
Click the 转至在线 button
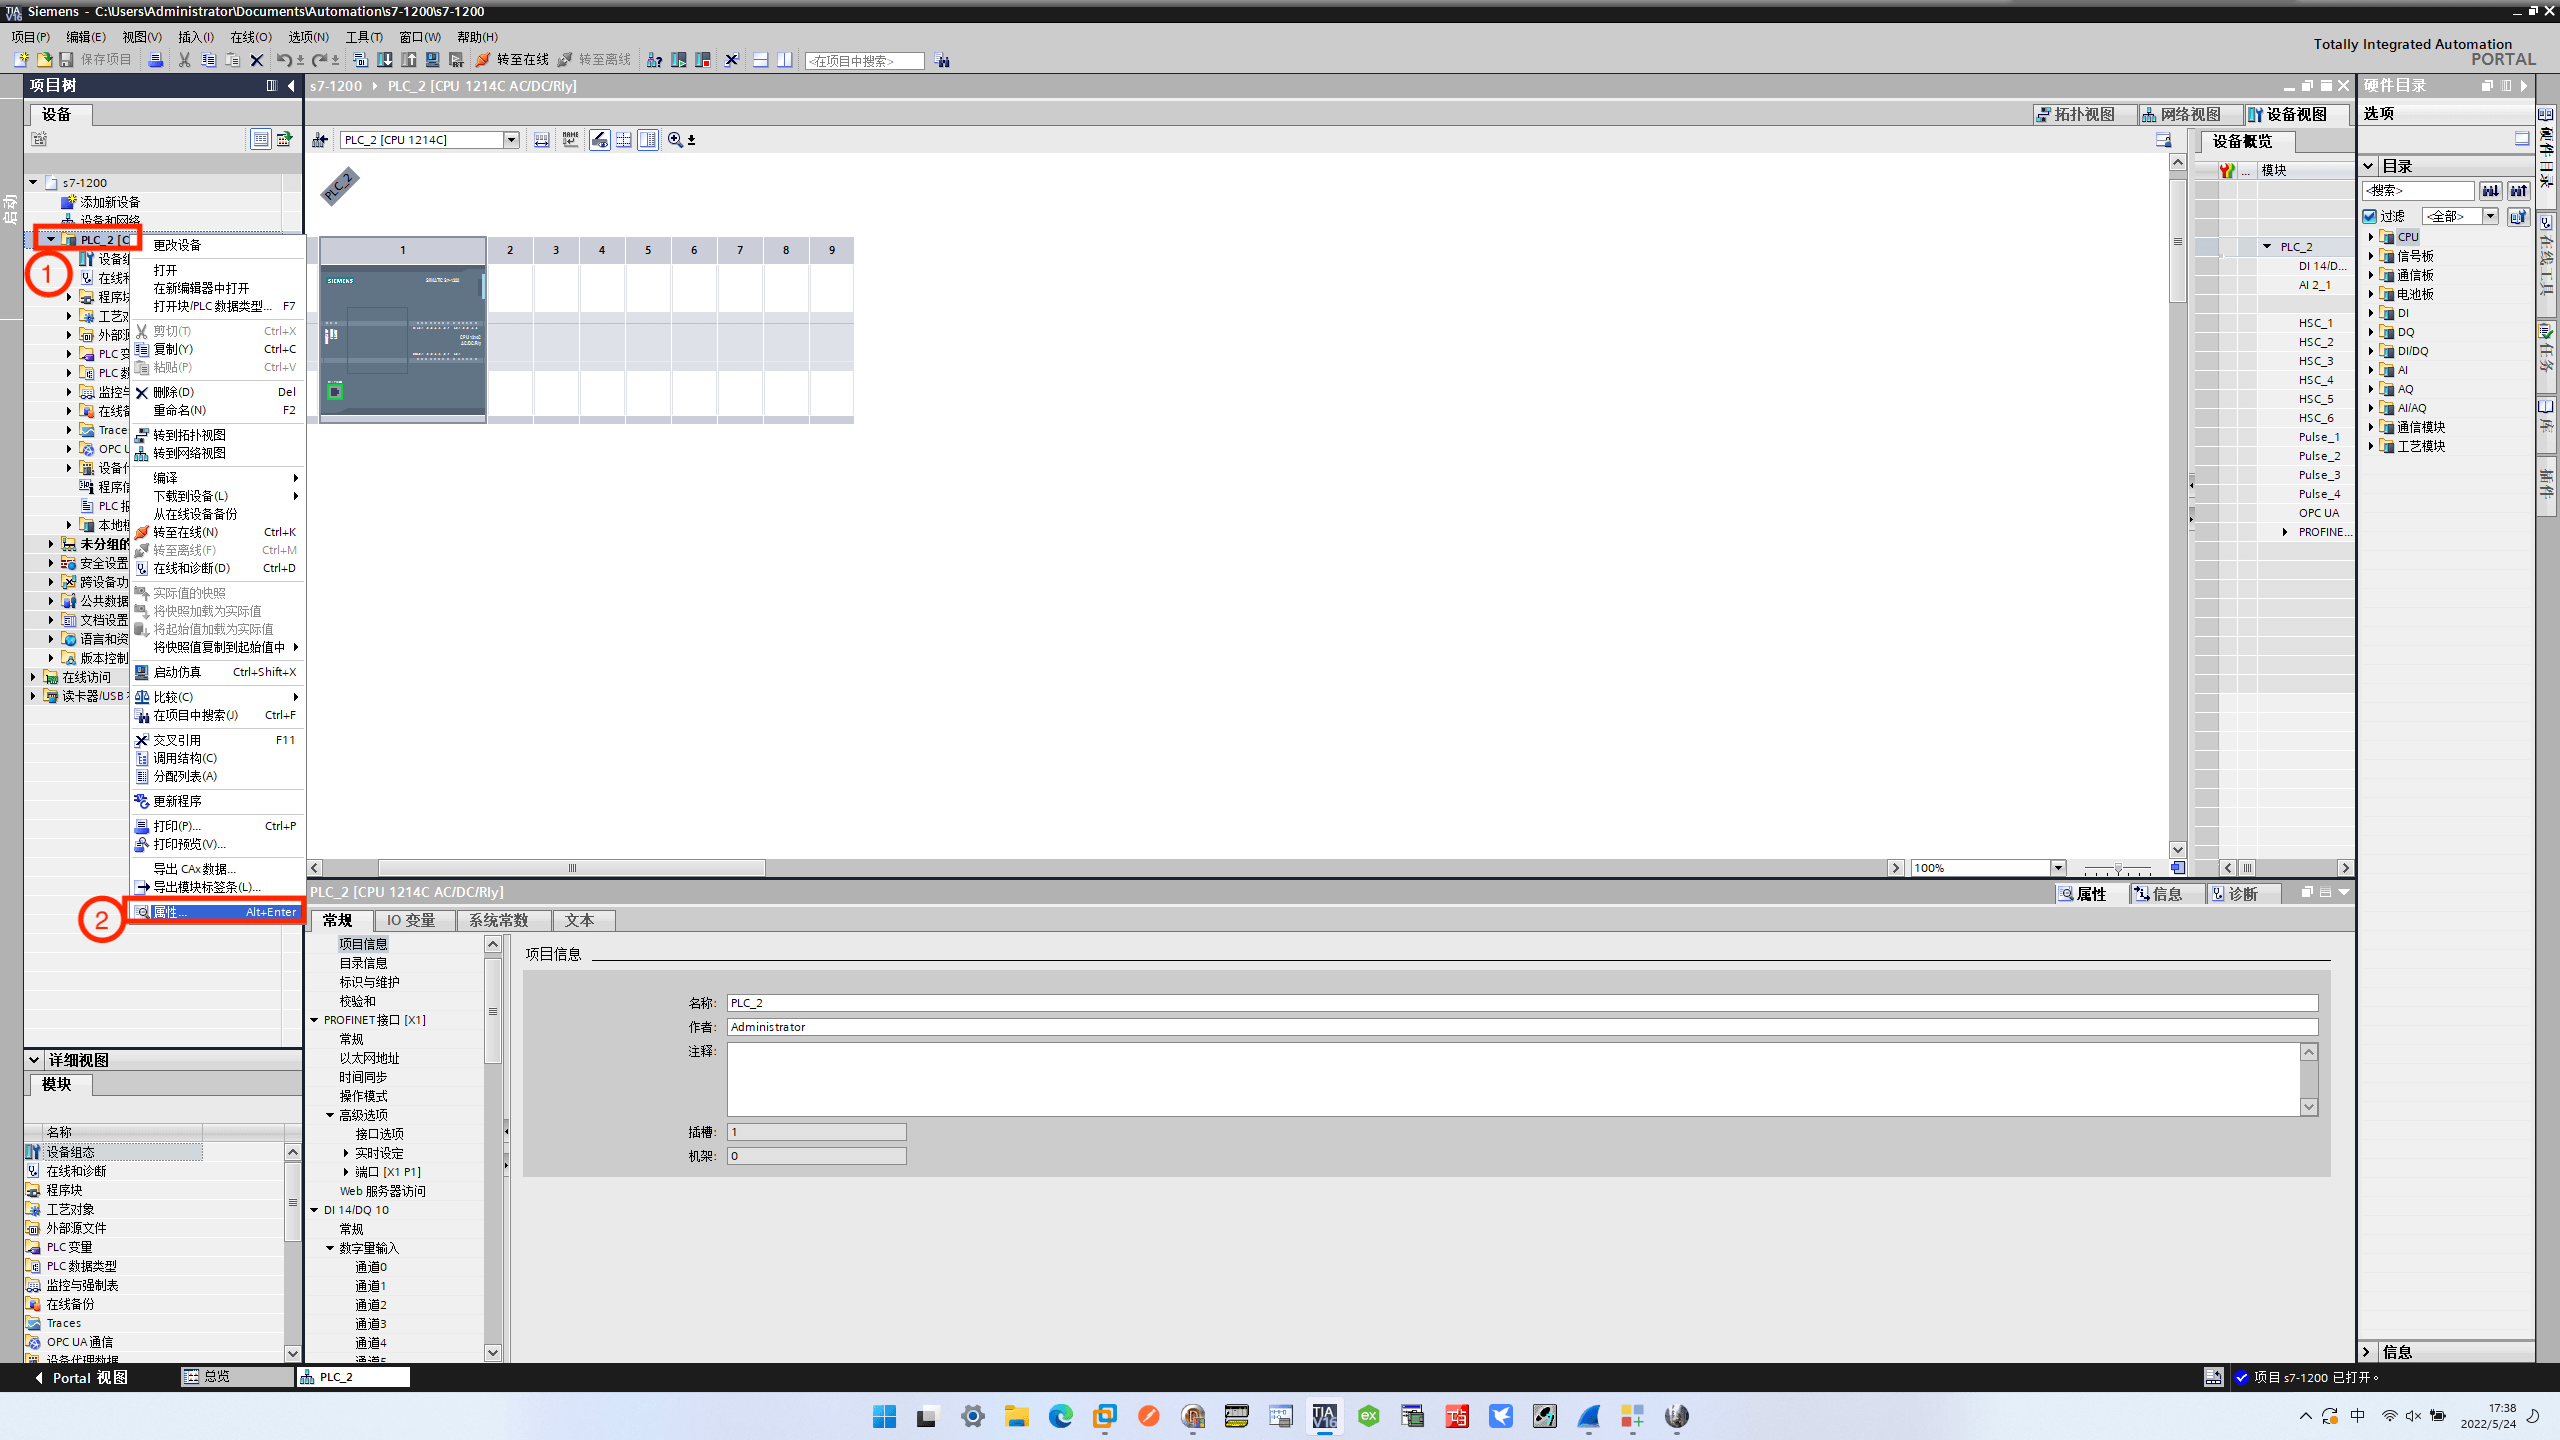click(x=514, y=60)
